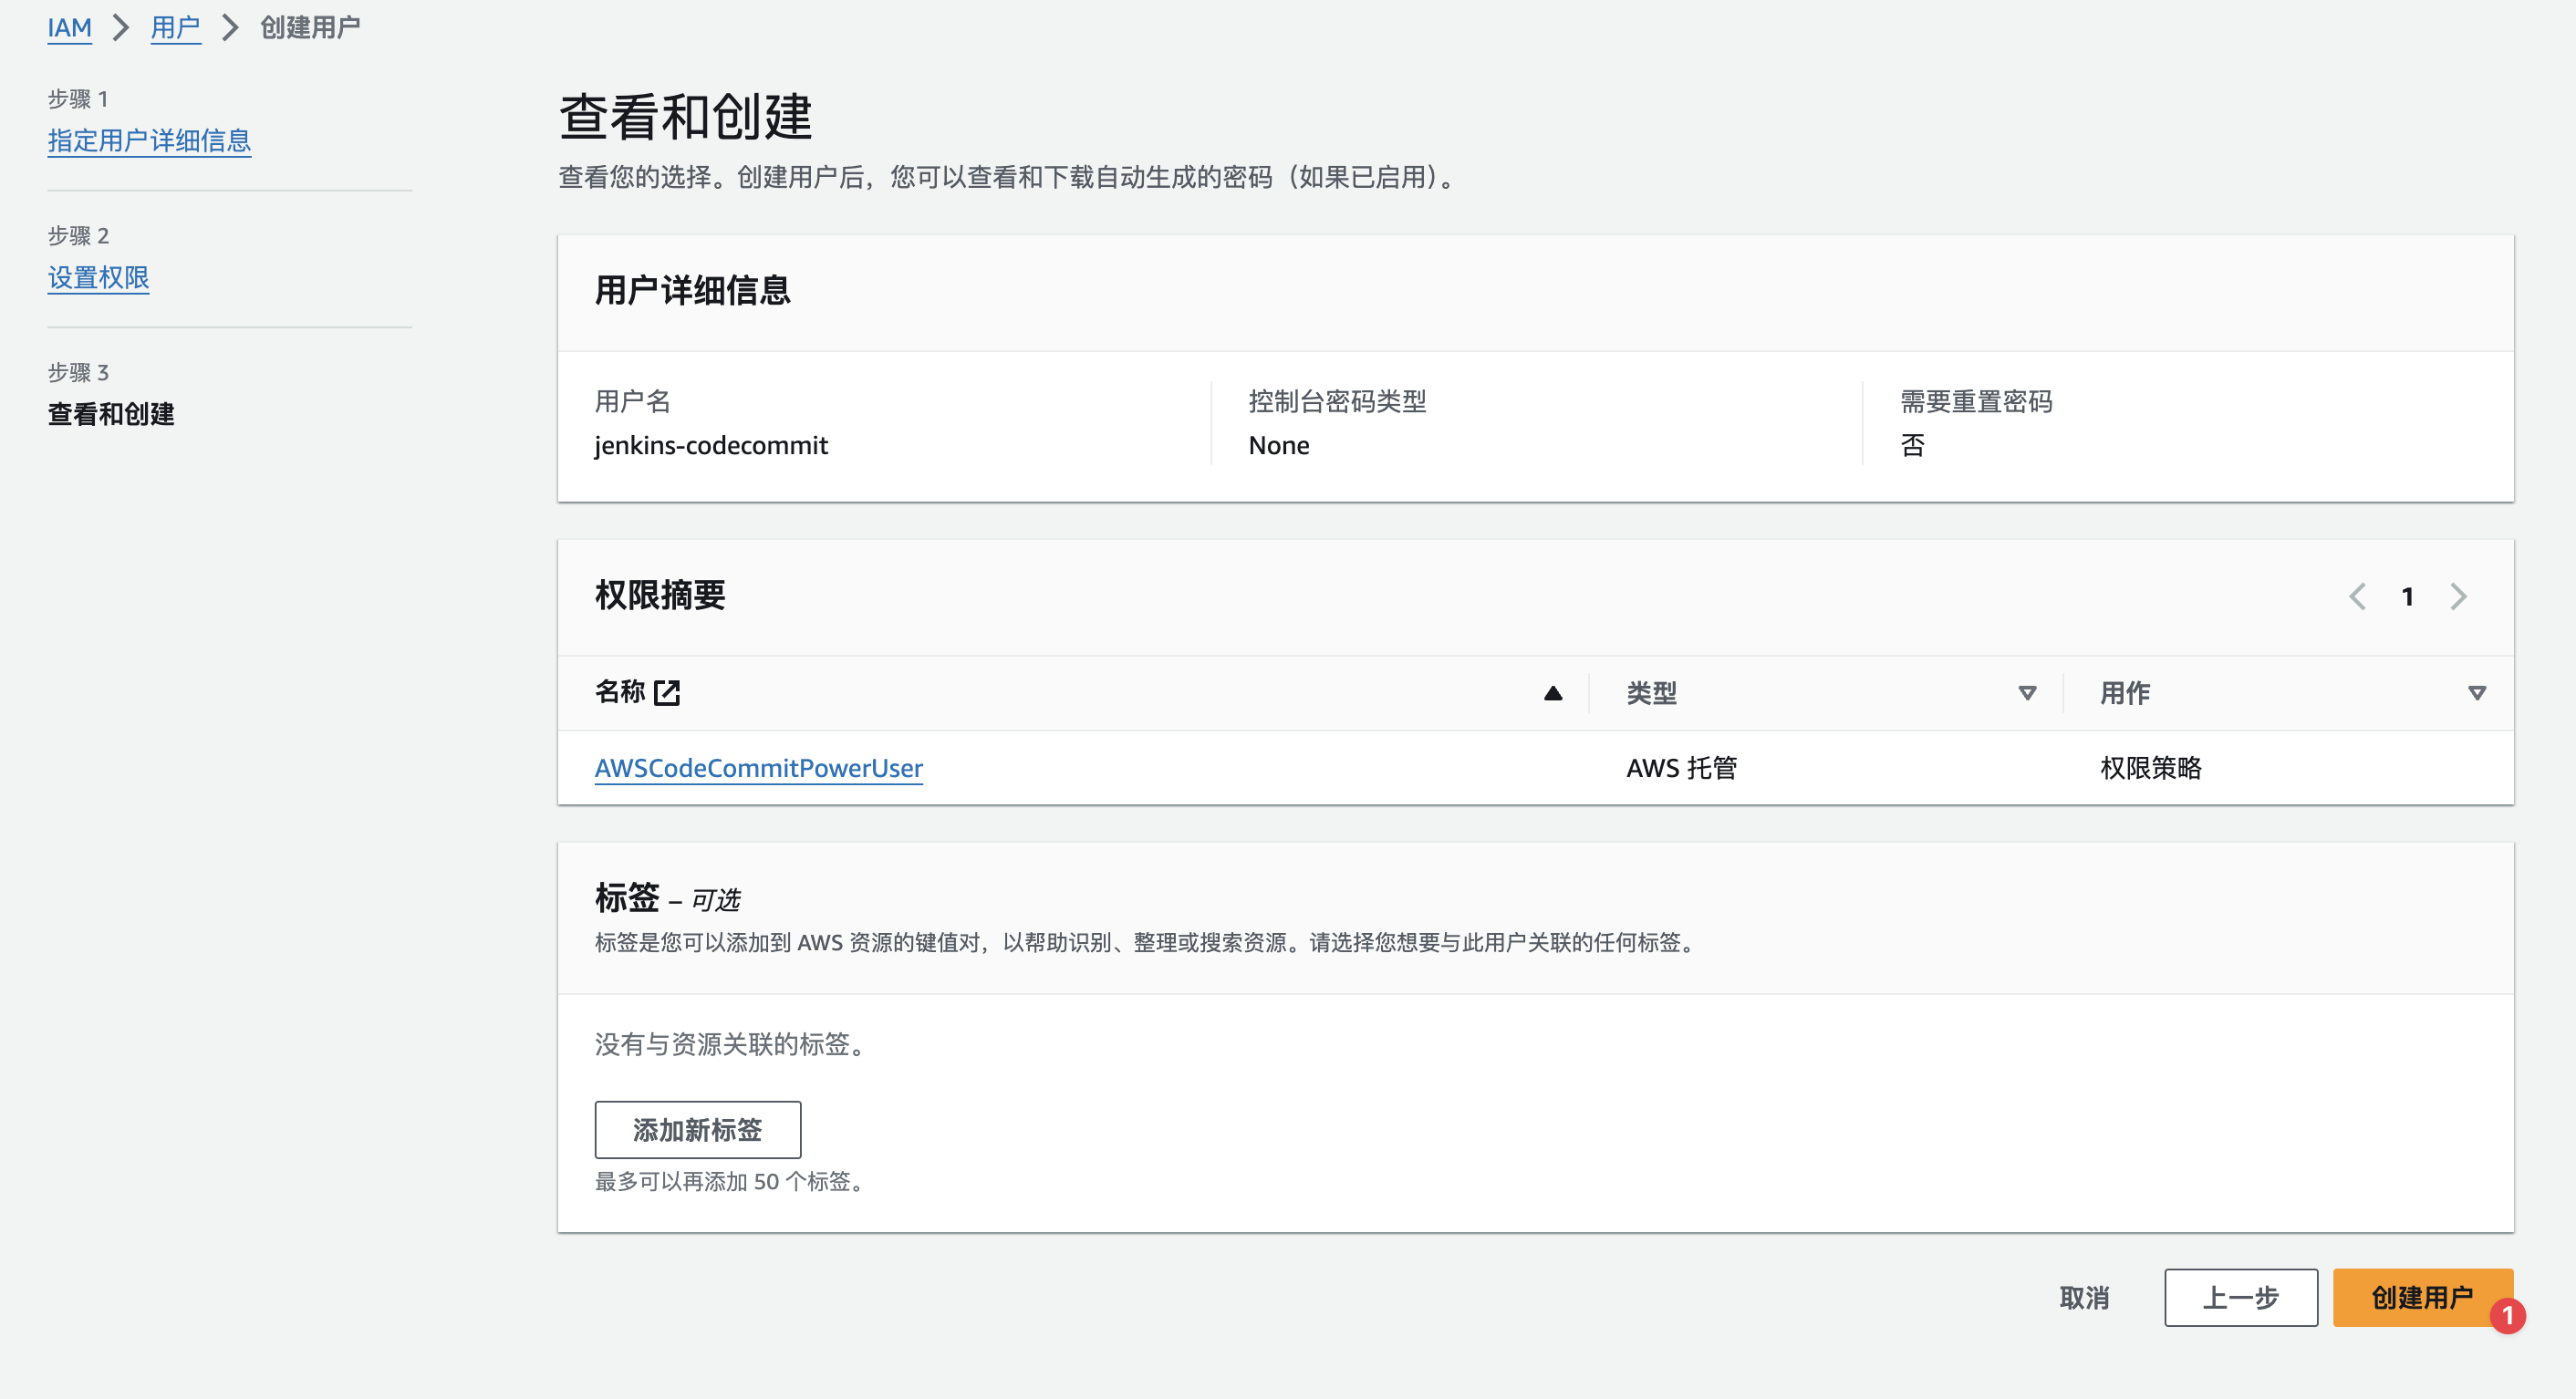Click username value jenkins-codecommit

[x=711, y=445]
